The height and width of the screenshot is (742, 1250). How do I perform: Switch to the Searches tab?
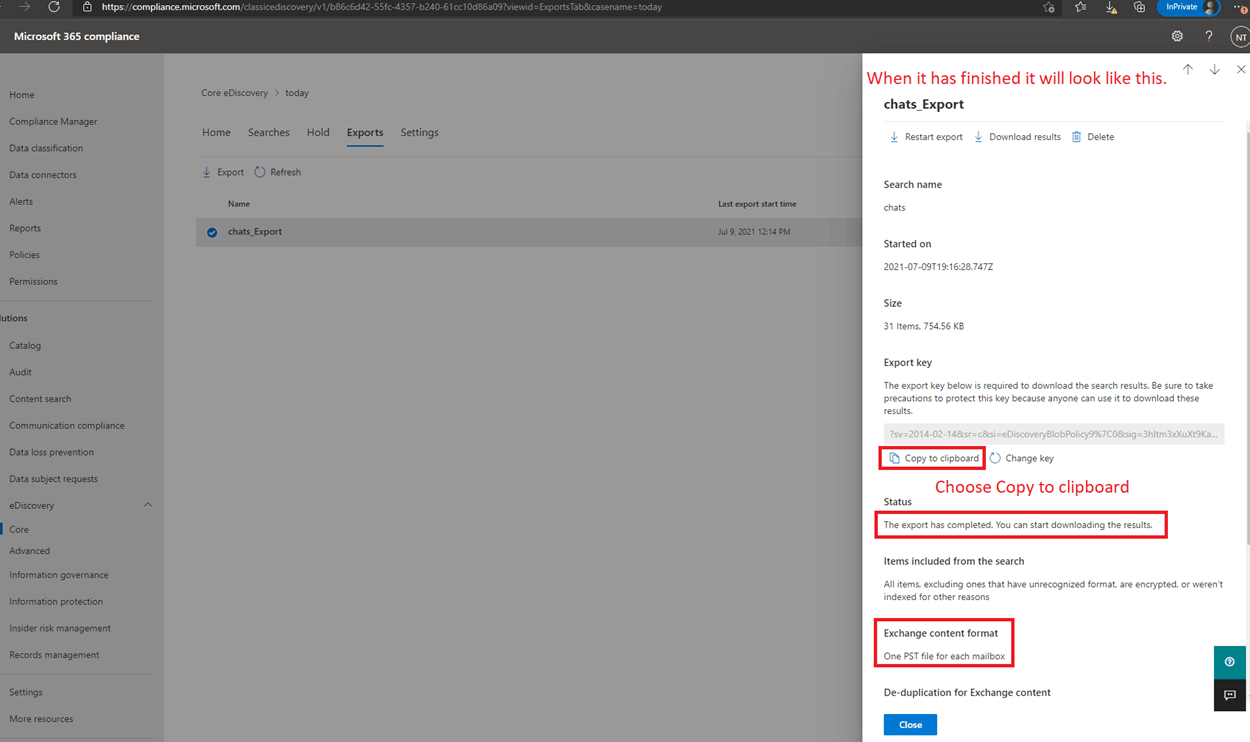269,132
